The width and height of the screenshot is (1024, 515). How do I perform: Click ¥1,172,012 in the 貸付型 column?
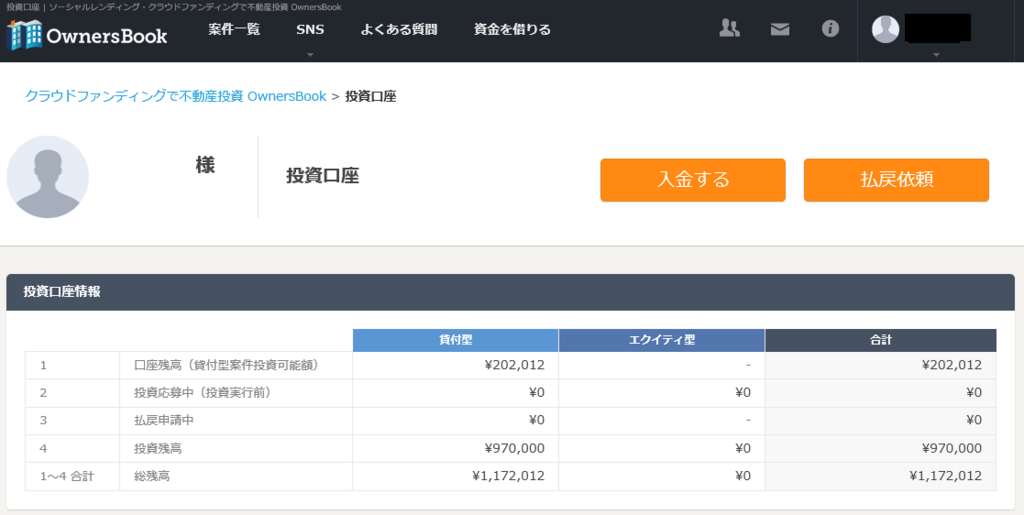click(x=508, y=476)
